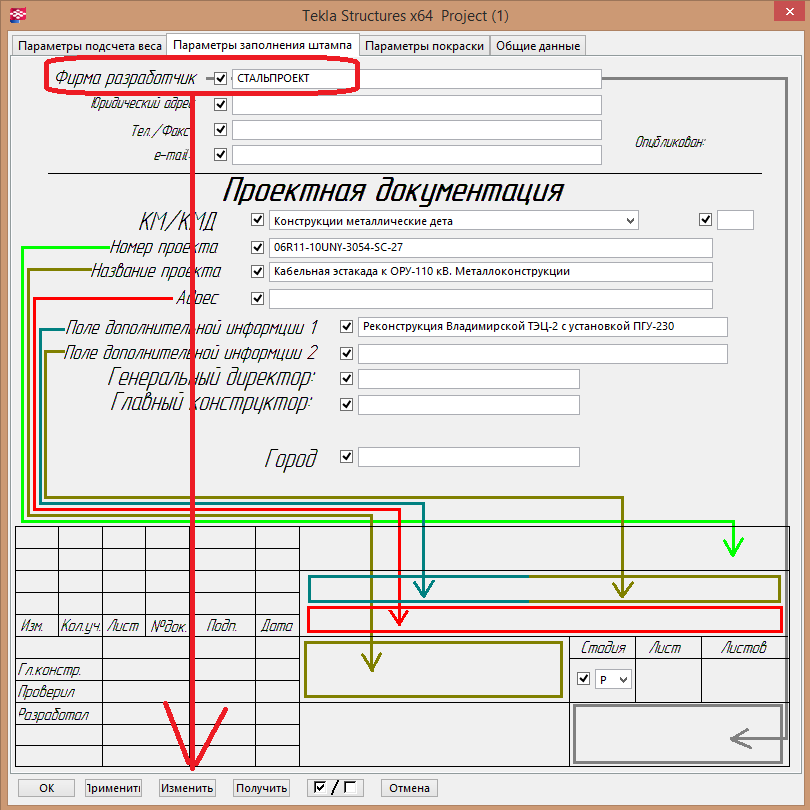The image size is (810, 810).
Task: Toggle checkbox for Тел./Факс
Action: click(x=221, y=129)
